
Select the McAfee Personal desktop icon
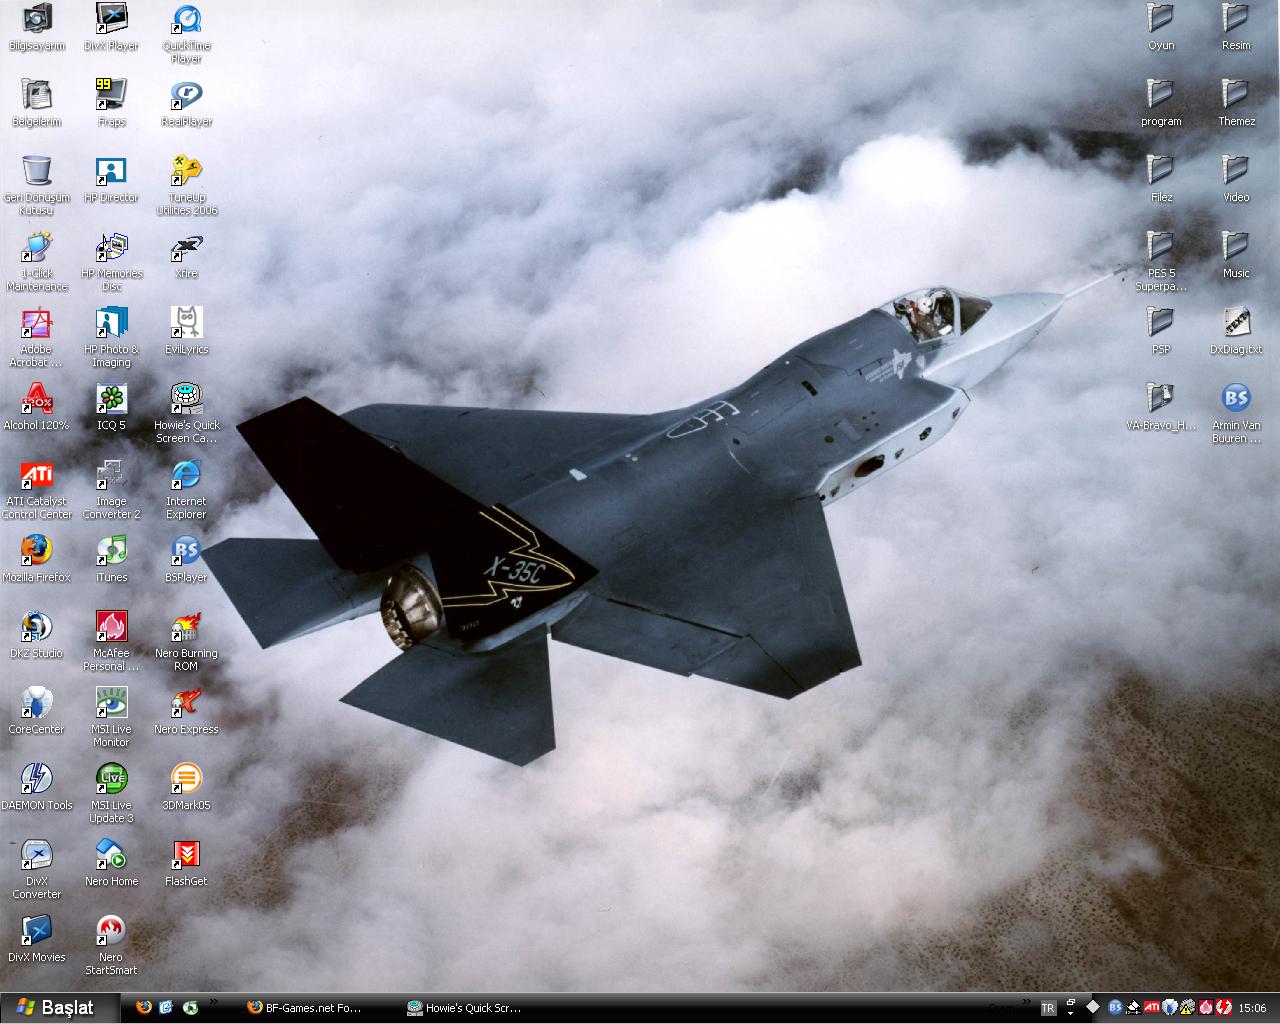coord(111,642)
